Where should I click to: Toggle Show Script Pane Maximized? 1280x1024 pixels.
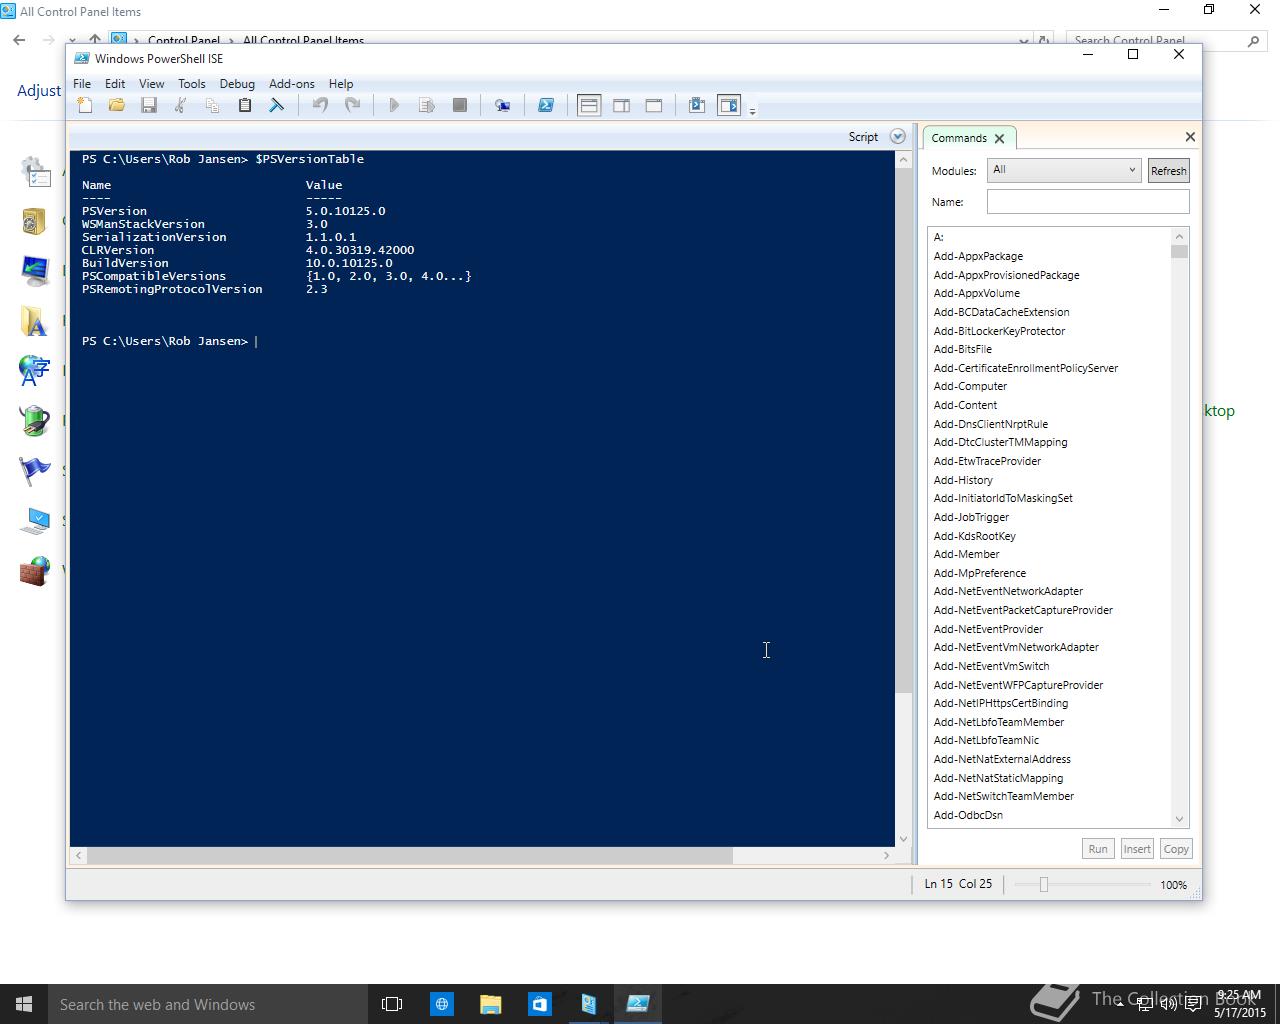coord(653,105)
